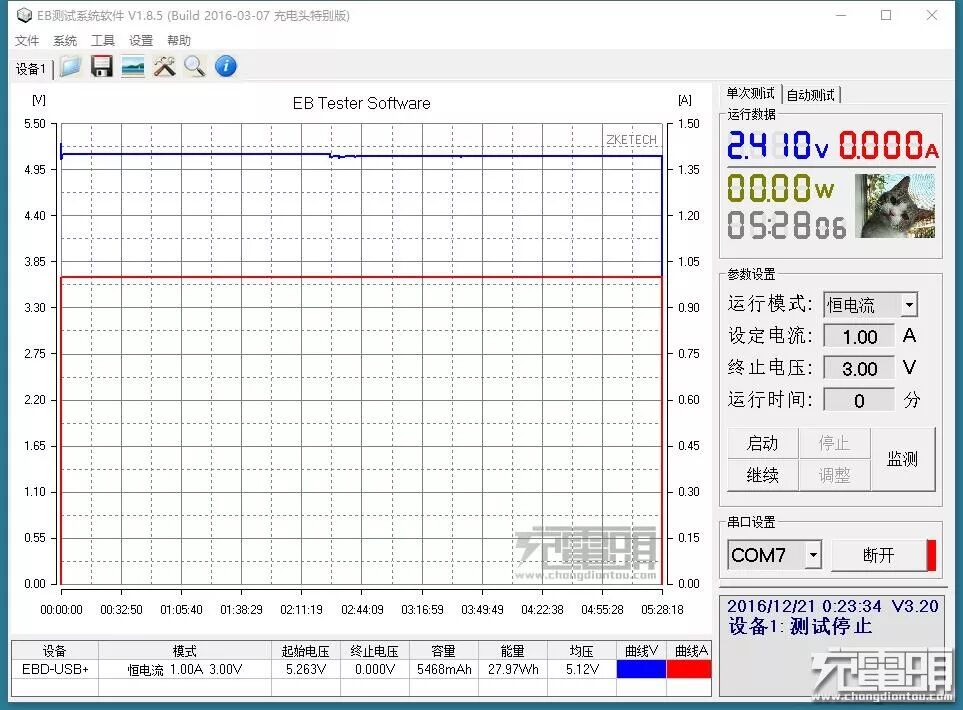Switch to the 单次测试 tab

click(x=750, y=93)
